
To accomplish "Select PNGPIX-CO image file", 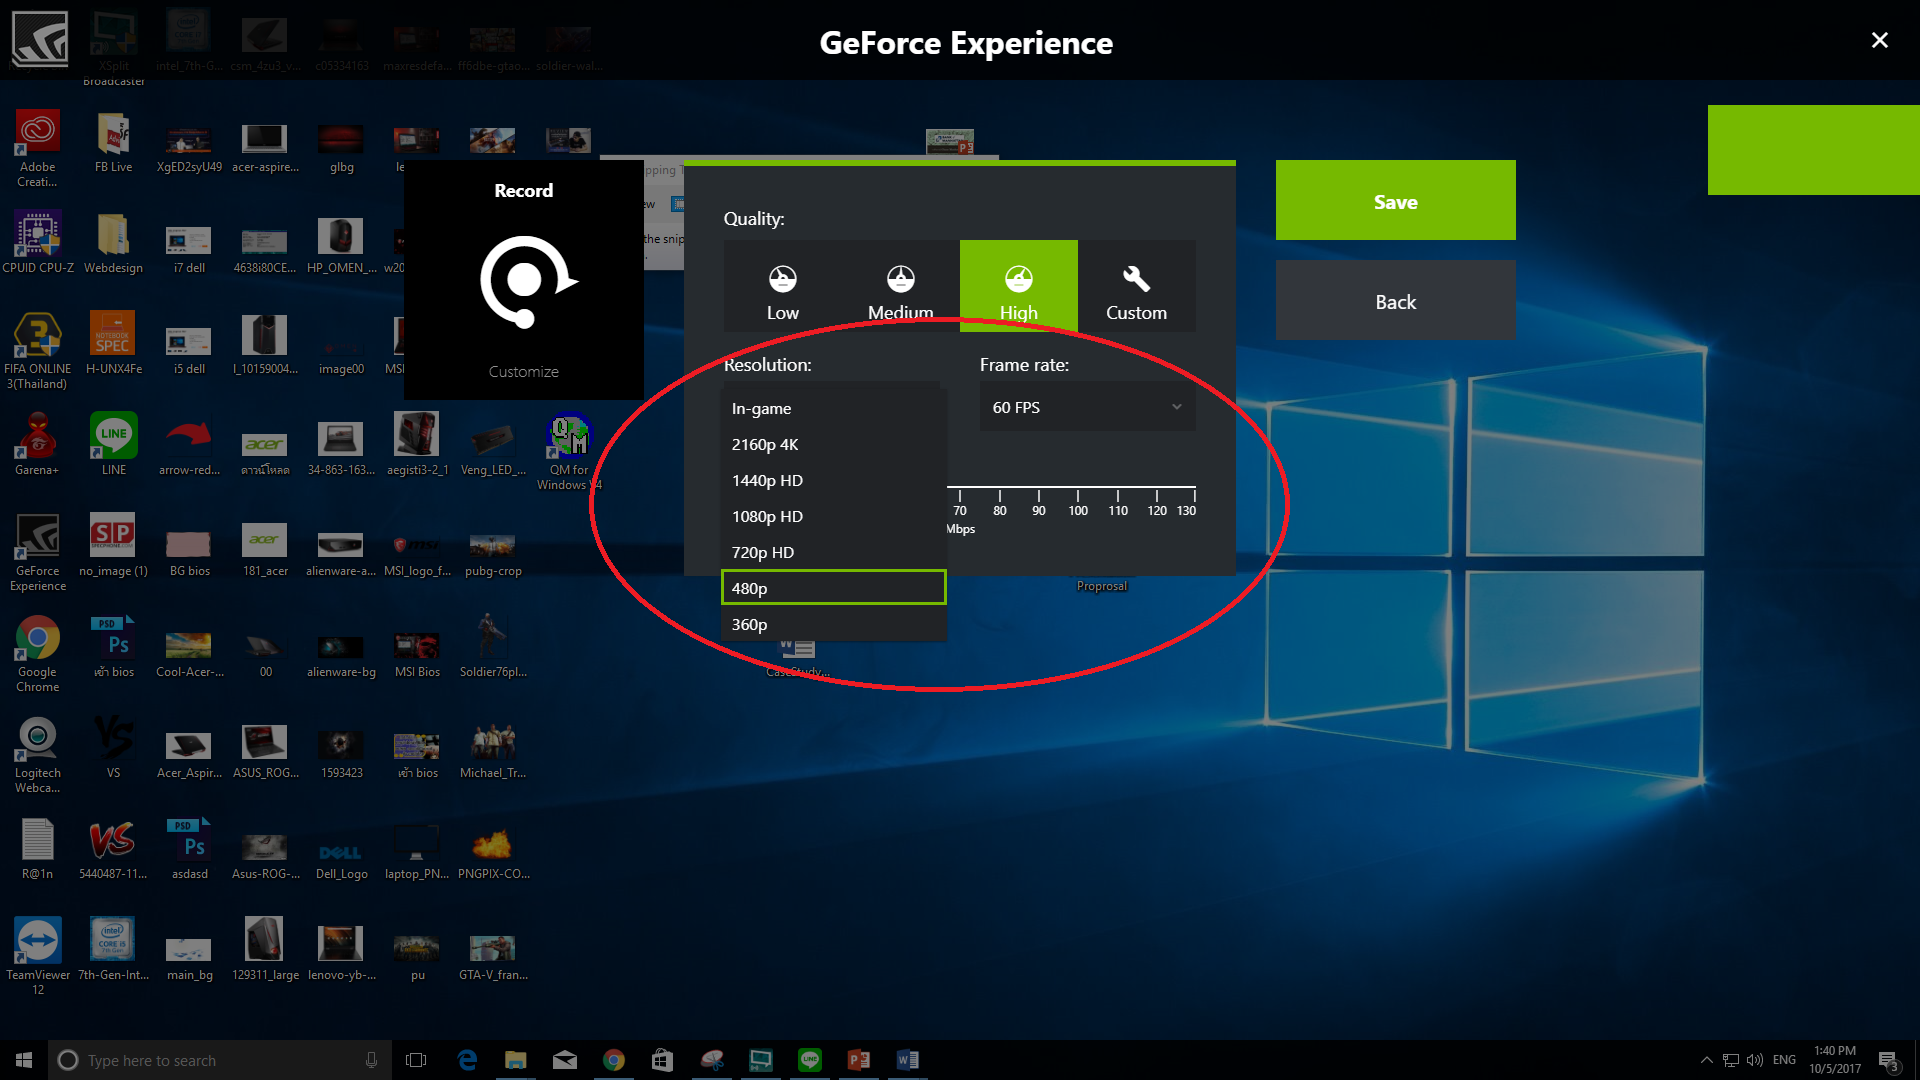I will (493, 855).
